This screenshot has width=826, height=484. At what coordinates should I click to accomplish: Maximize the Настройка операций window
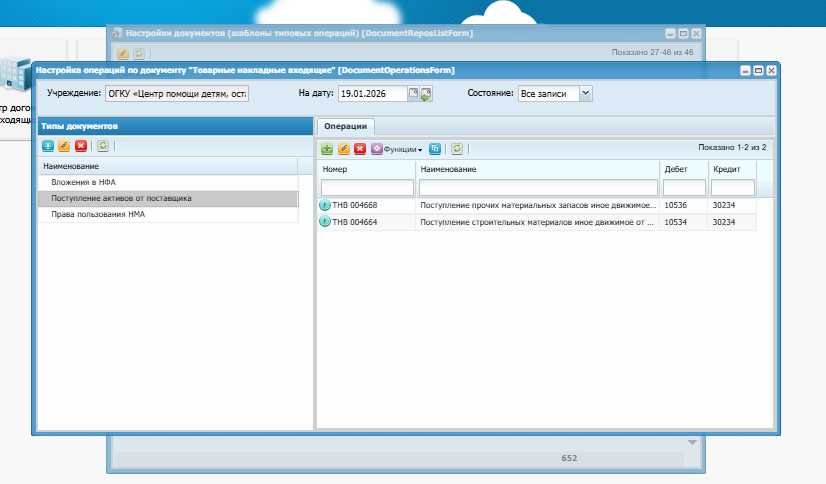coord(759,71)
